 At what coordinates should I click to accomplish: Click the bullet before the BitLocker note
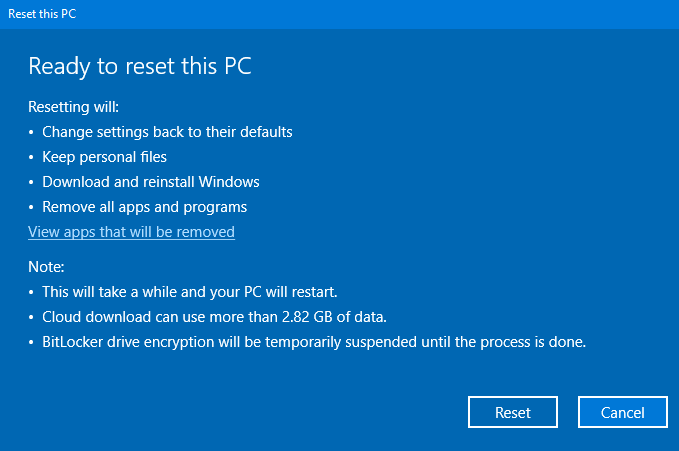[32, 342]
